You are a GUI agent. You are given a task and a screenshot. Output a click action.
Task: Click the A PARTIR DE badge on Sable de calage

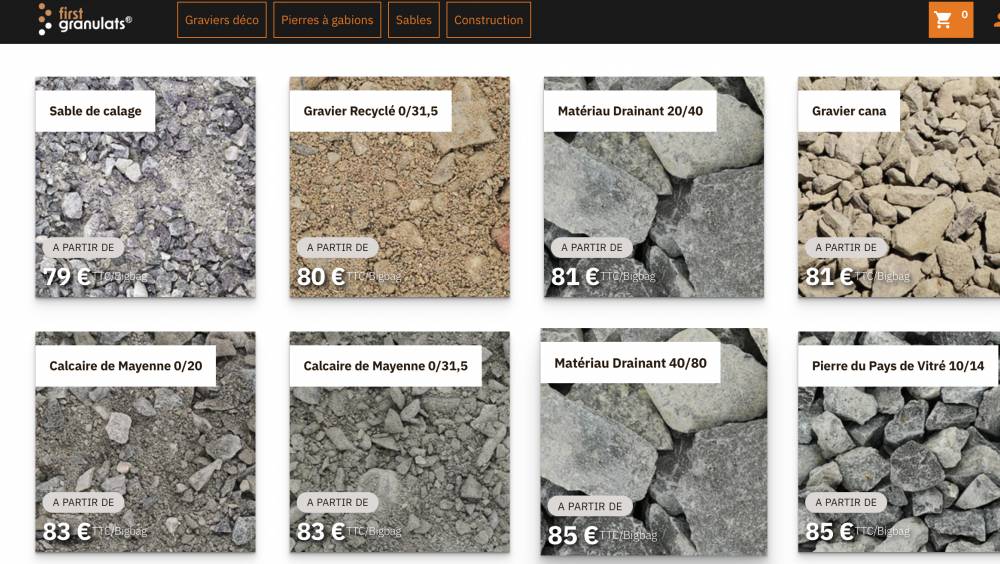tap(84, 248)
